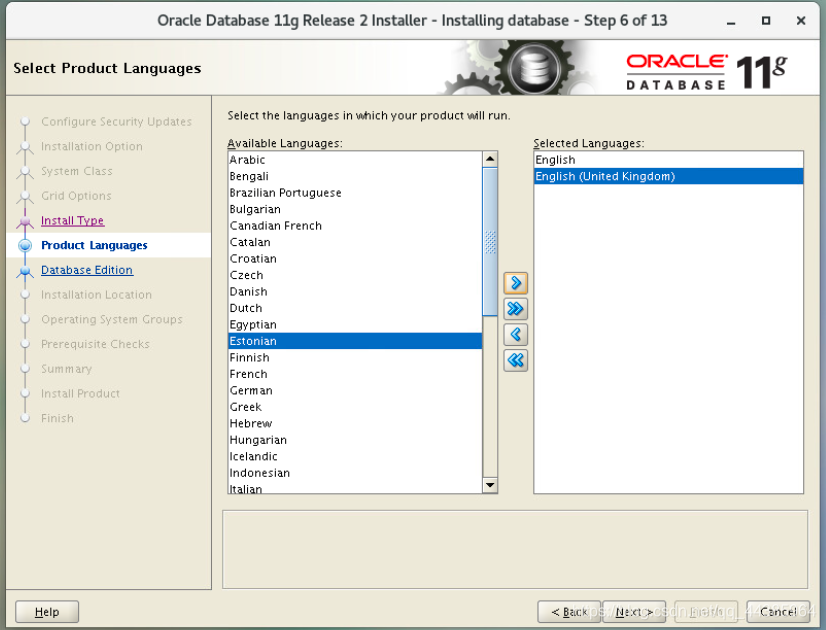The height and width of the screenshot is (630, 826).
Task: Select French (not Canadian) language entry
Action: 355,373
